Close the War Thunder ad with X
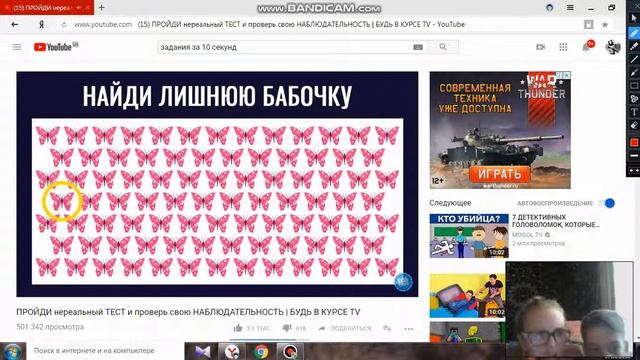The width and height of the screenshot is (640, 360). click(567, 75)
